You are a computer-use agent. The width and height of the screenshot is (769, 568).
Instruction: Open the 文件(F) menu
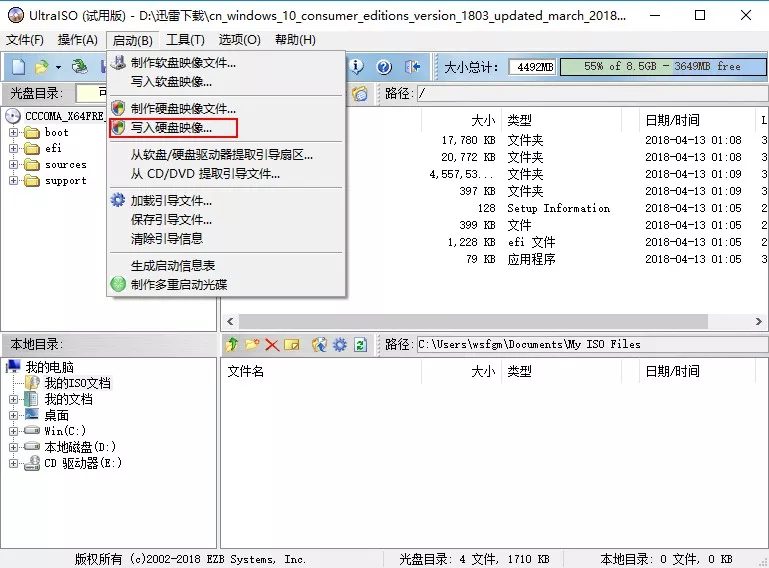coord(25,40)
